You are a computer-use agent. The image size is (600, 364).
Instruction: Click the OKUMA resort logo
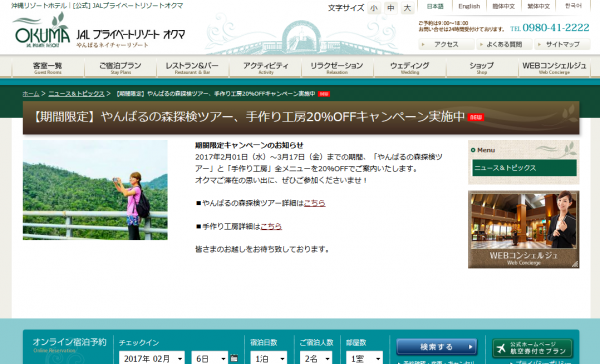[41, 30]
